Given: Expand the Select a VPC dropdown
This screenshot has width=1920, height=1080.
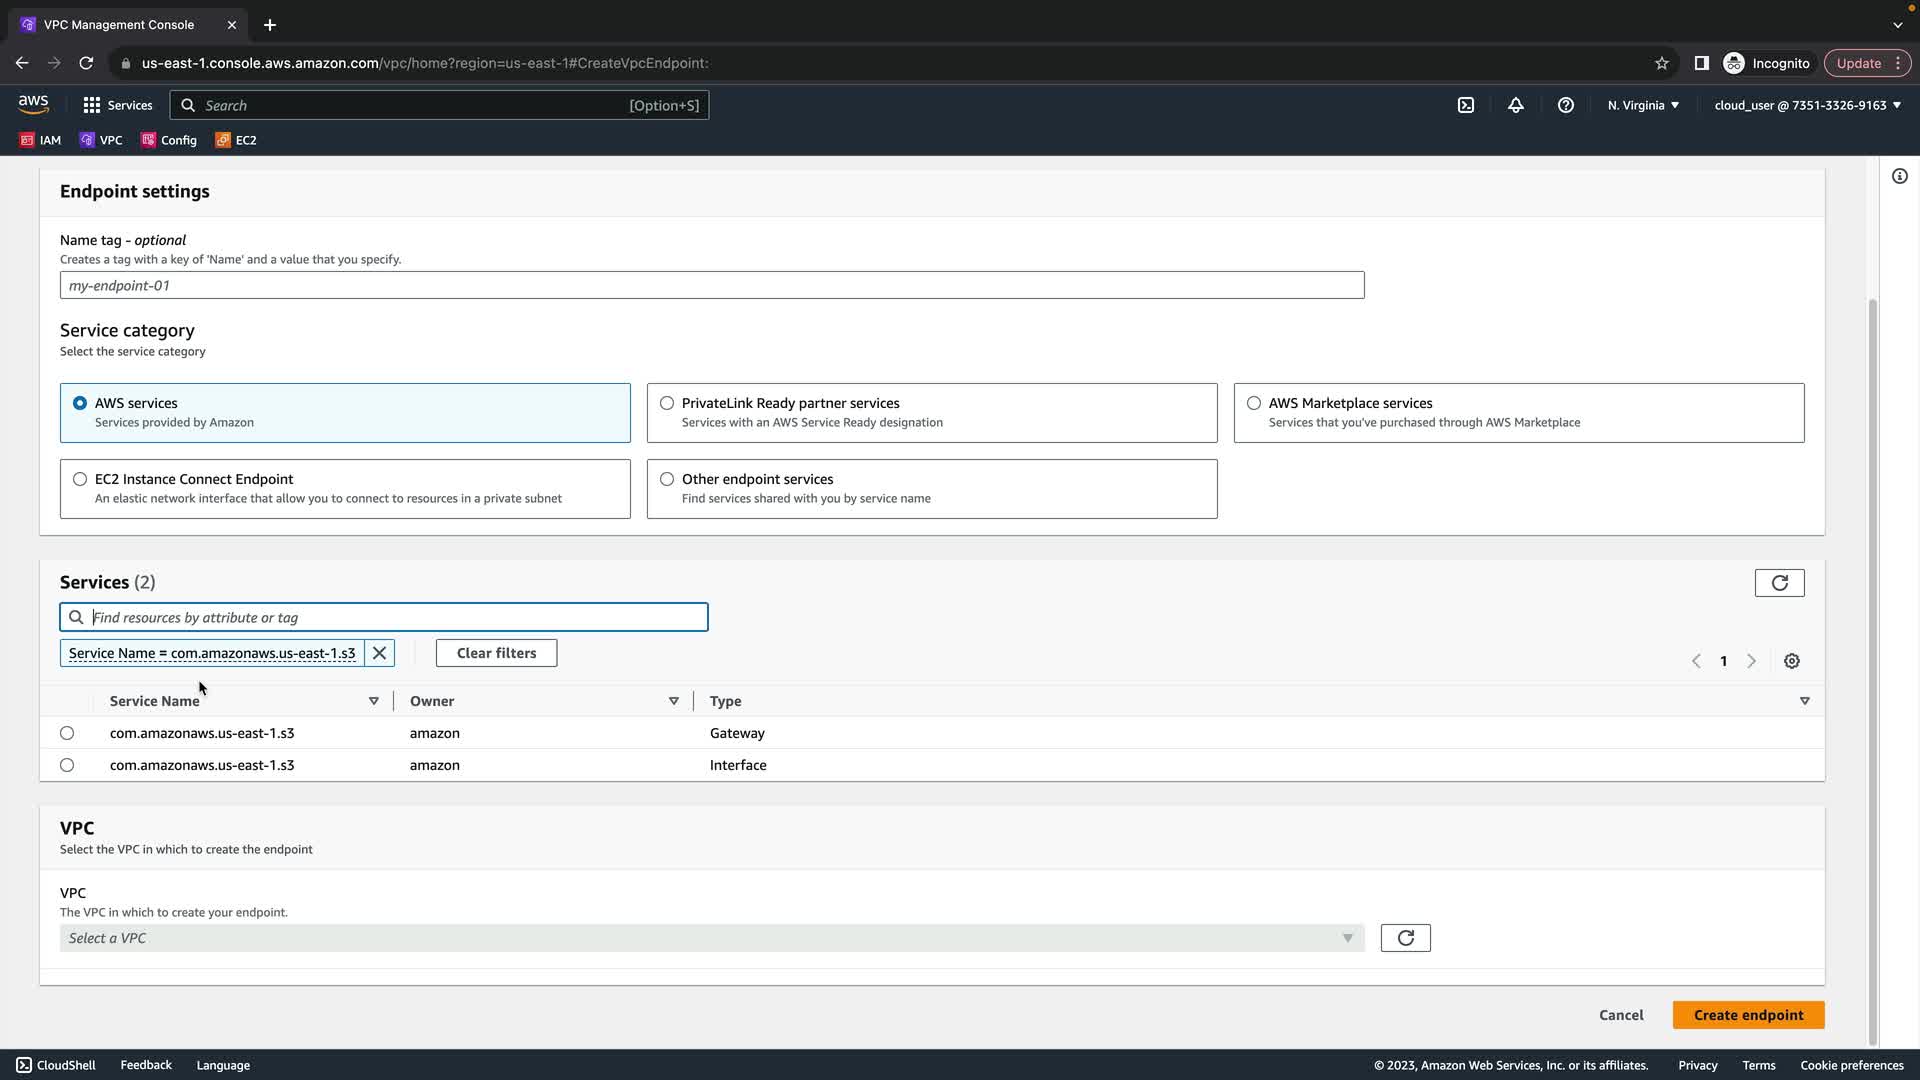Looking at the screenshot, I should pos(711,938).
